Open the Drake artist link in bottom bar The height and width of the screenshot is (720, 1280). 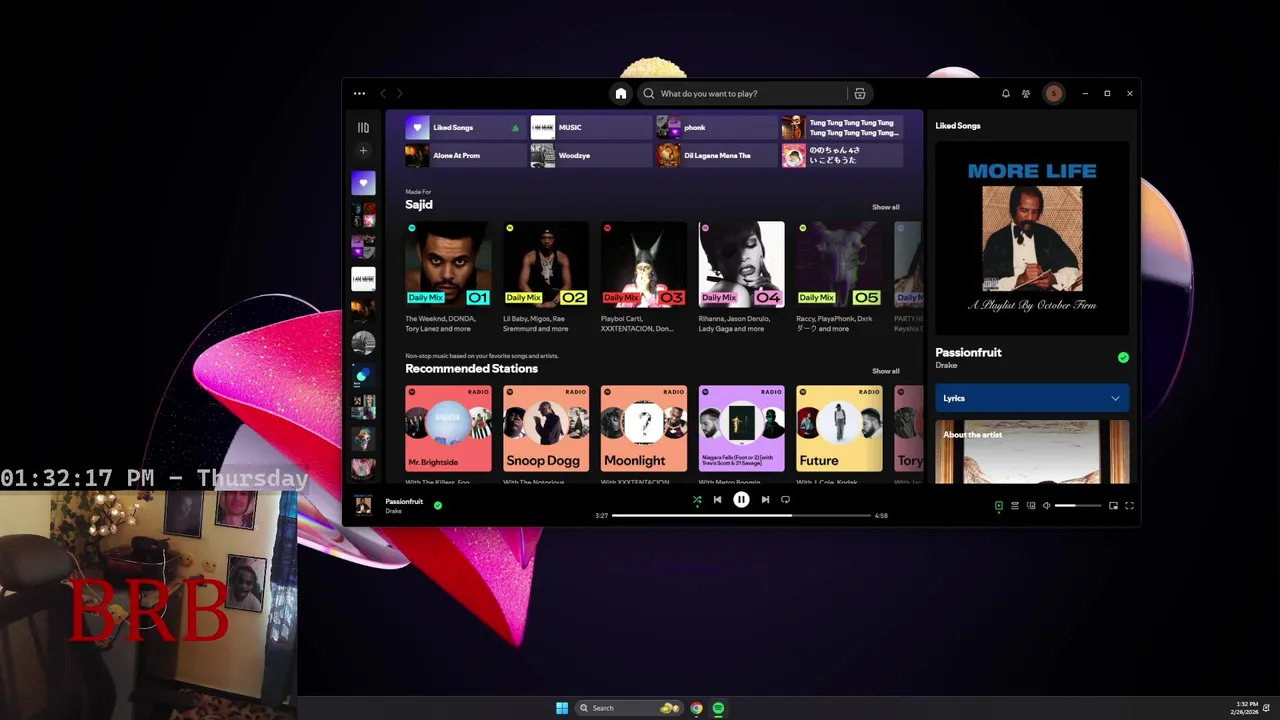[393, 511]
